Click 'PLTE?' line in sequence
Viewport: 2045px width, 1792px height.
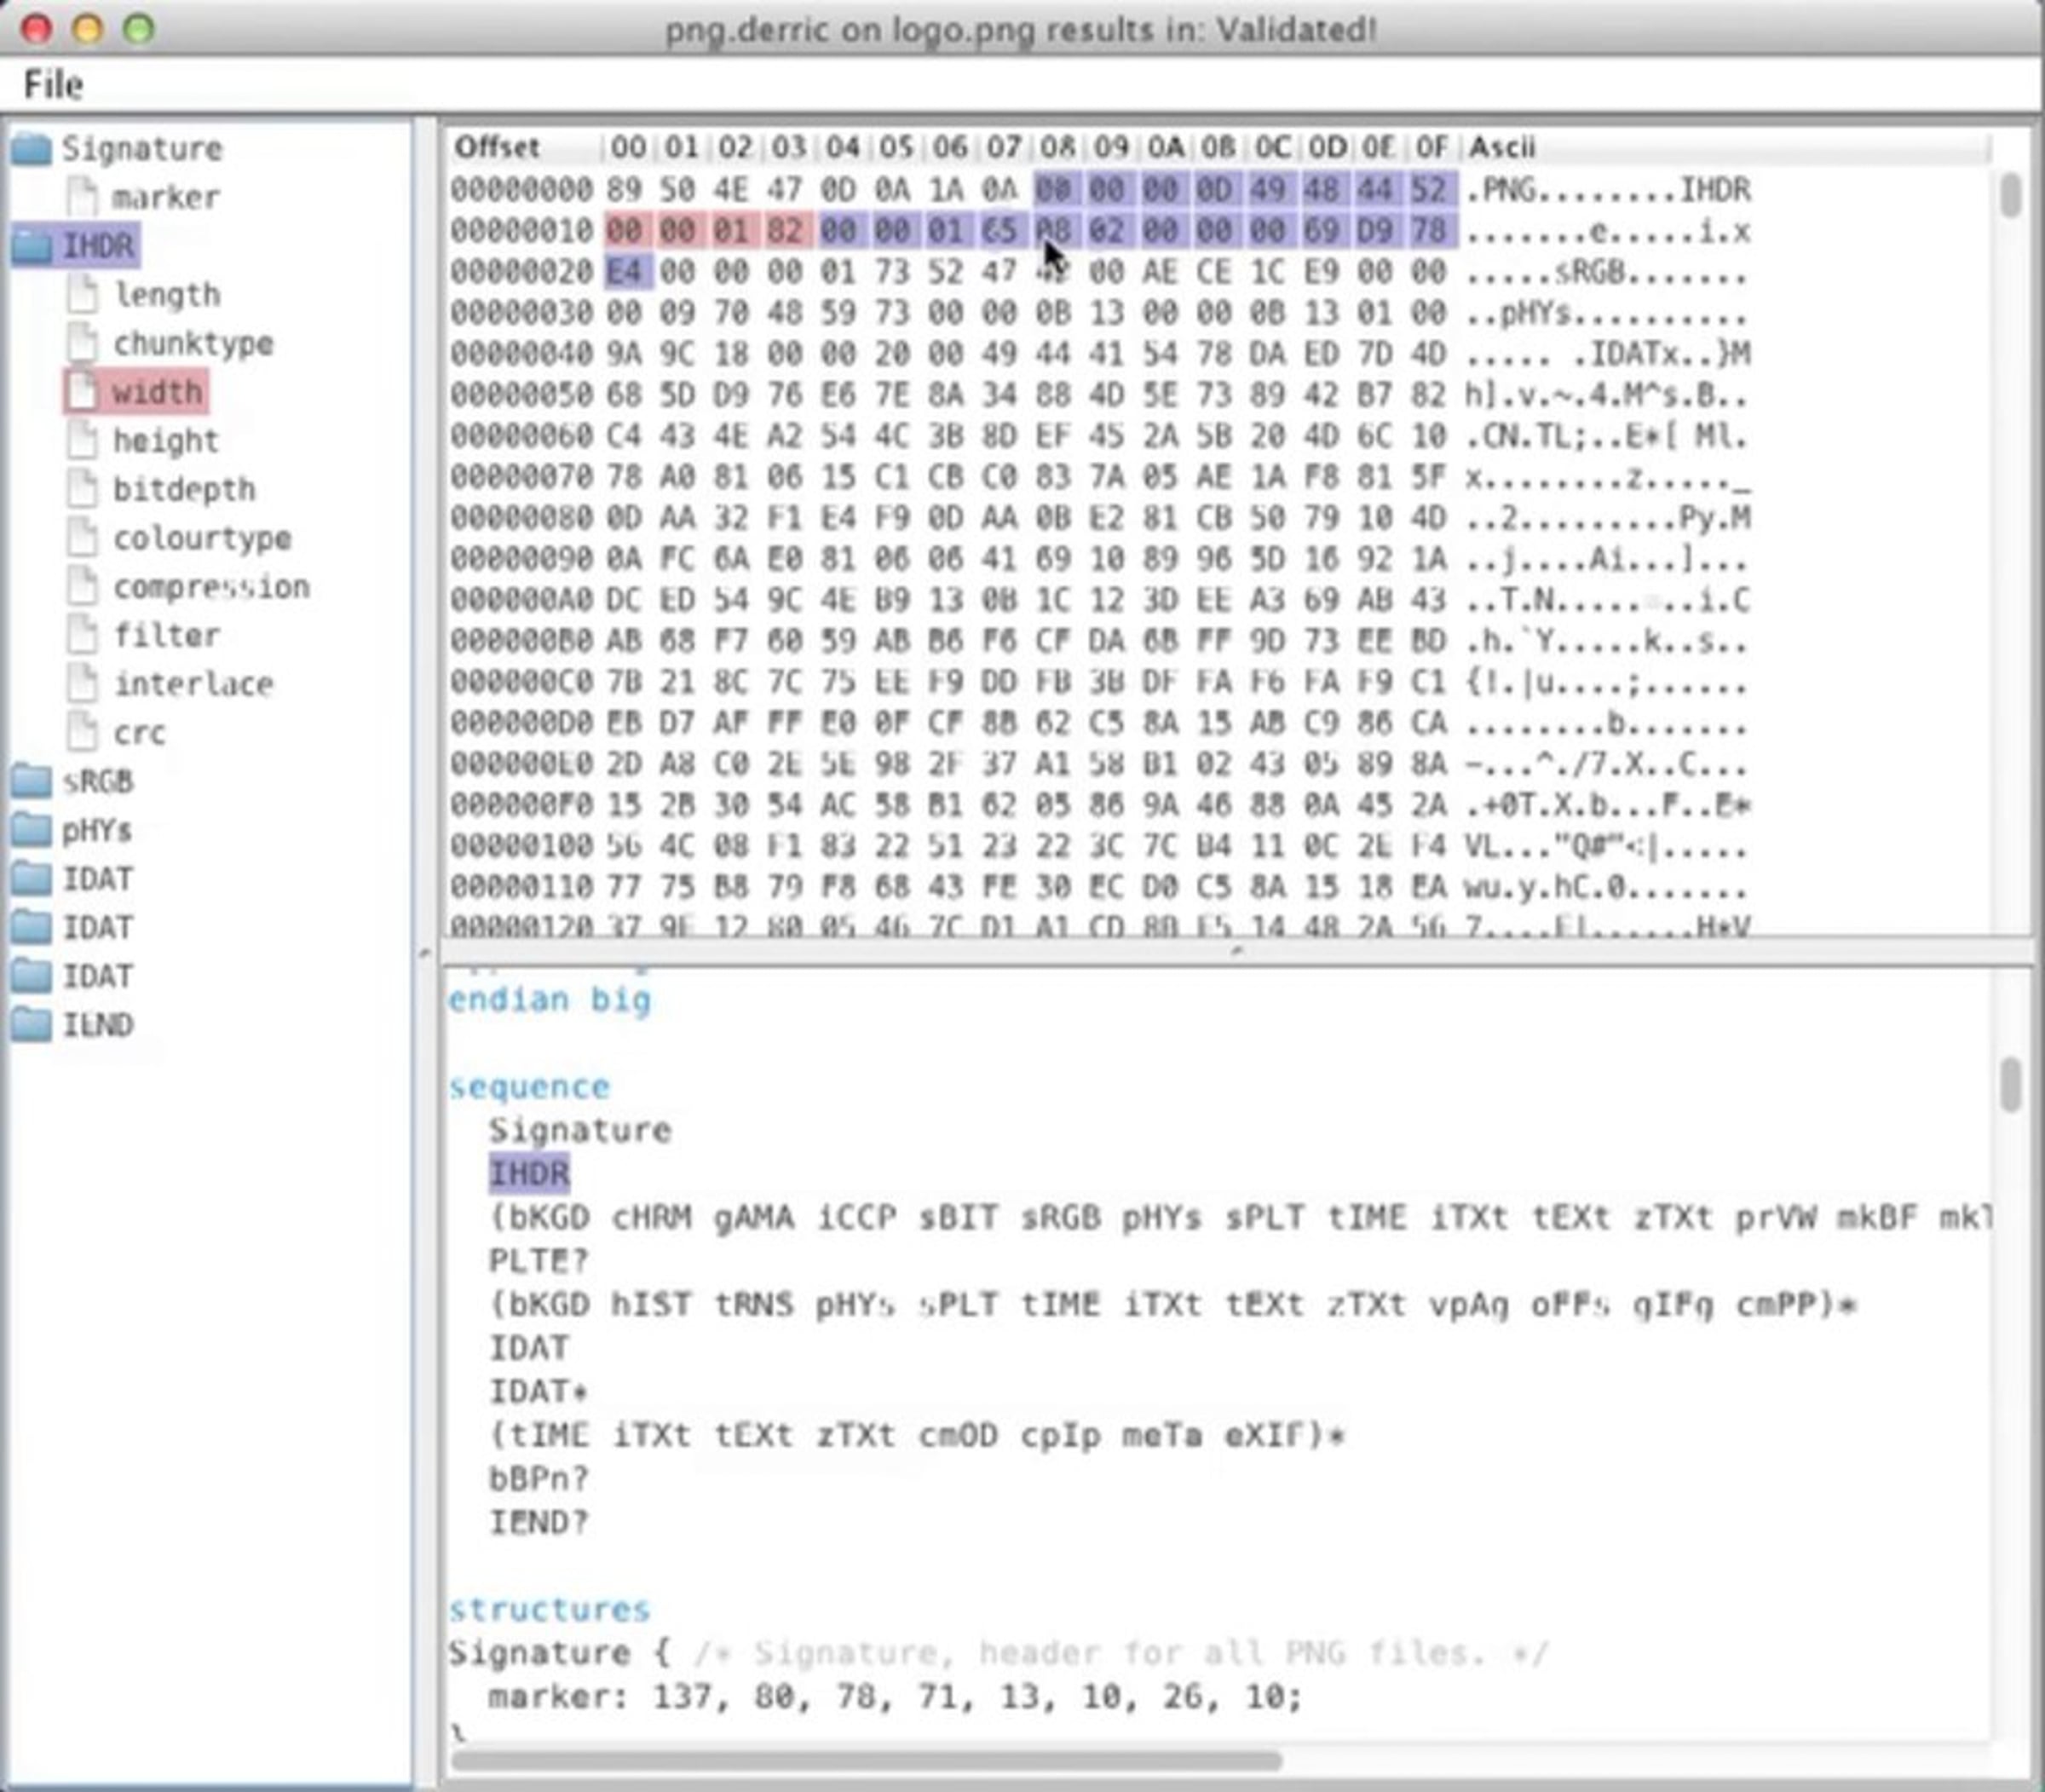(x=538, y=1261)
